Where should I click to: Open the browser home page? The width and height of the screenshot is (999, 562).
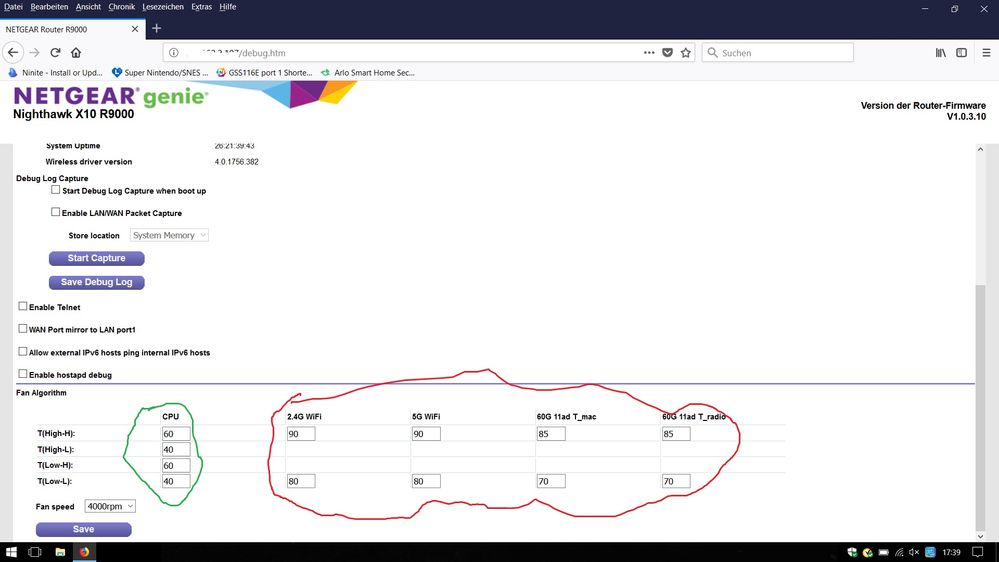(x=76, y=52)
